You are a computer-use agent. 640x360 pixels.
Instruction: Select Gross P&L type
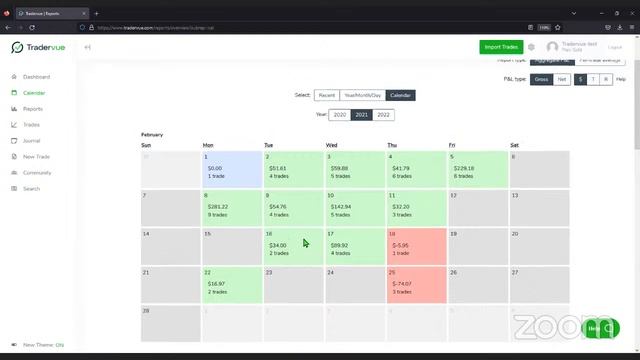point(541,79)
